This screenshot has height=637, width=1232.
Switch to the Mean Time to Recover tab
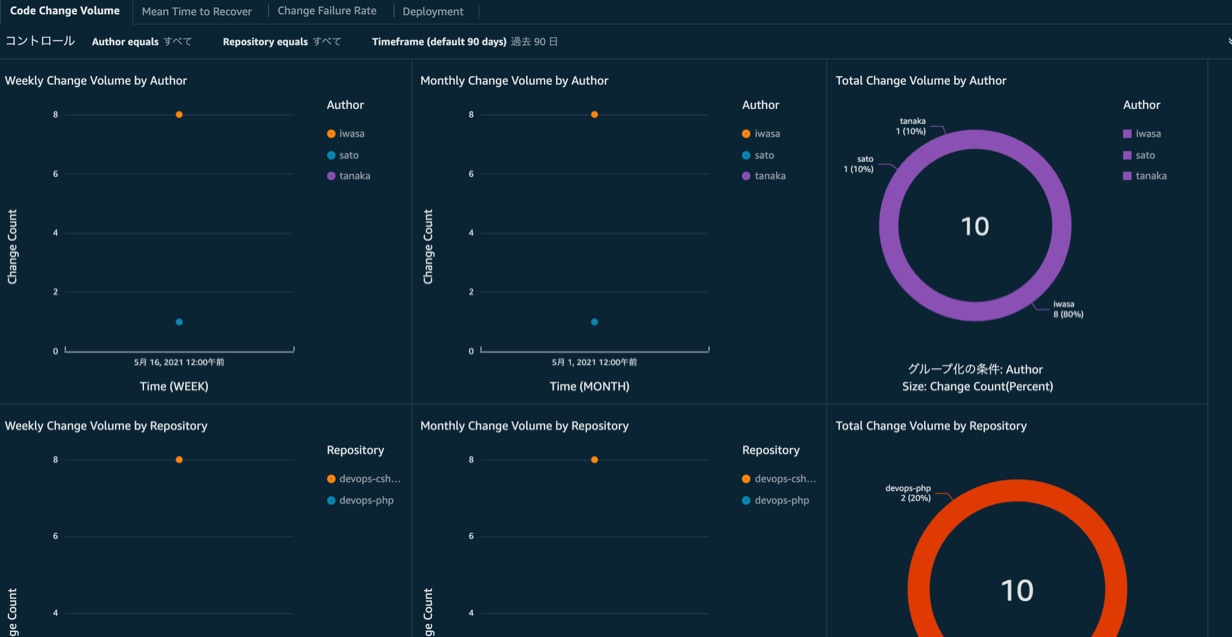[198, 11]
